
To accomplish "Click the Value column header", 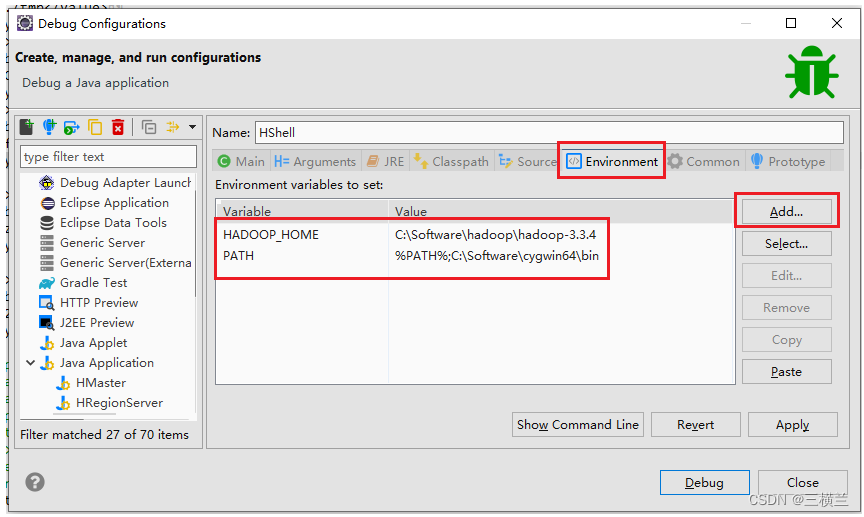I will point(561,211).
